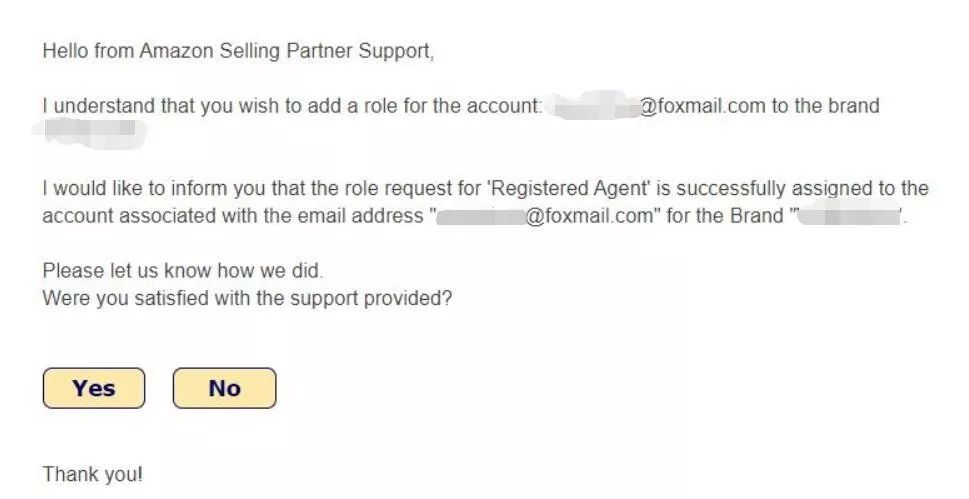This screenshot has height=499, width=969.
Task: Click the Thank you! closing line
Action: 93,472
